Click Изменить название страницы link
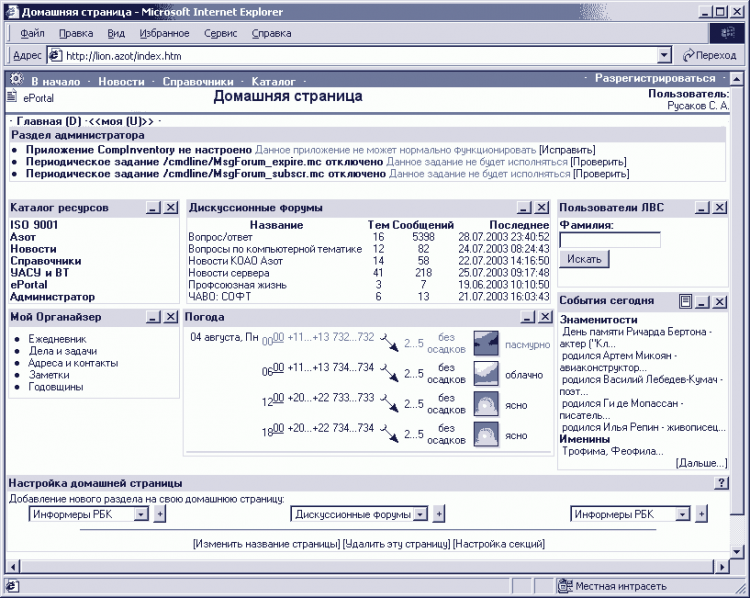 pos(266,544)
